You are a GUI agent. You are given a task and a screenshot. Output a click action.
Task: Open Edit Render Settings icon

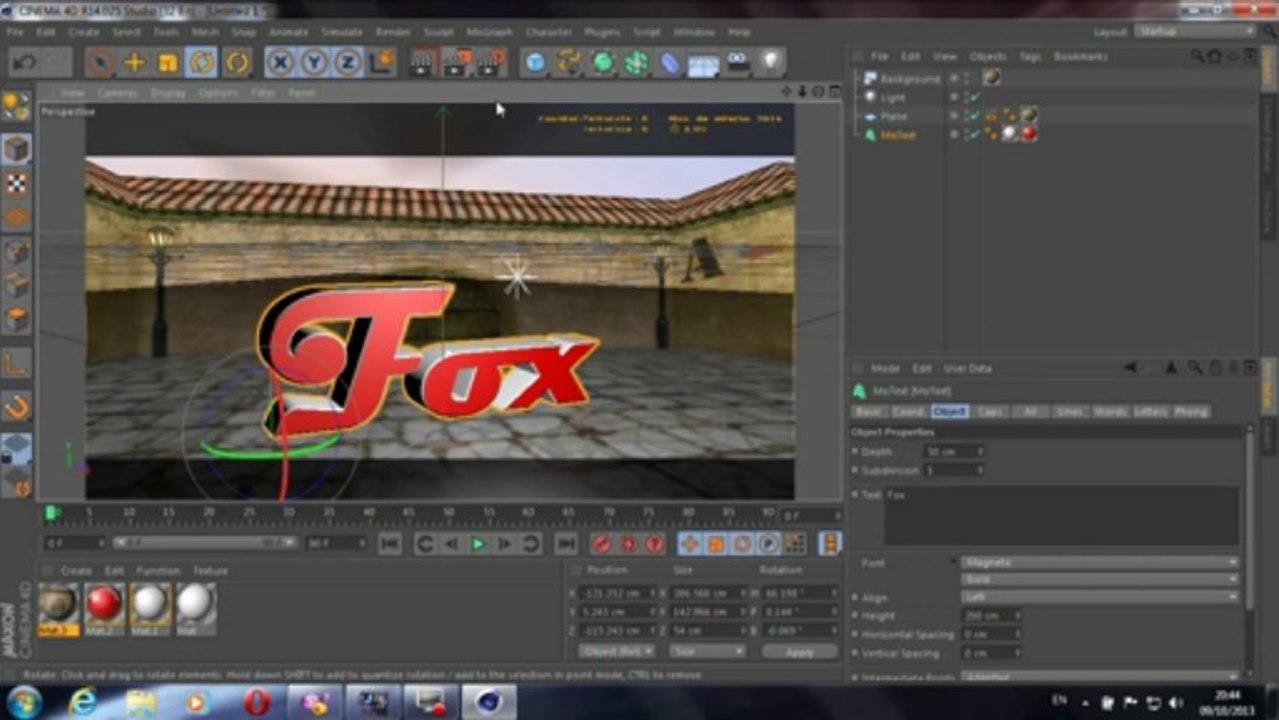pos(491,63)
